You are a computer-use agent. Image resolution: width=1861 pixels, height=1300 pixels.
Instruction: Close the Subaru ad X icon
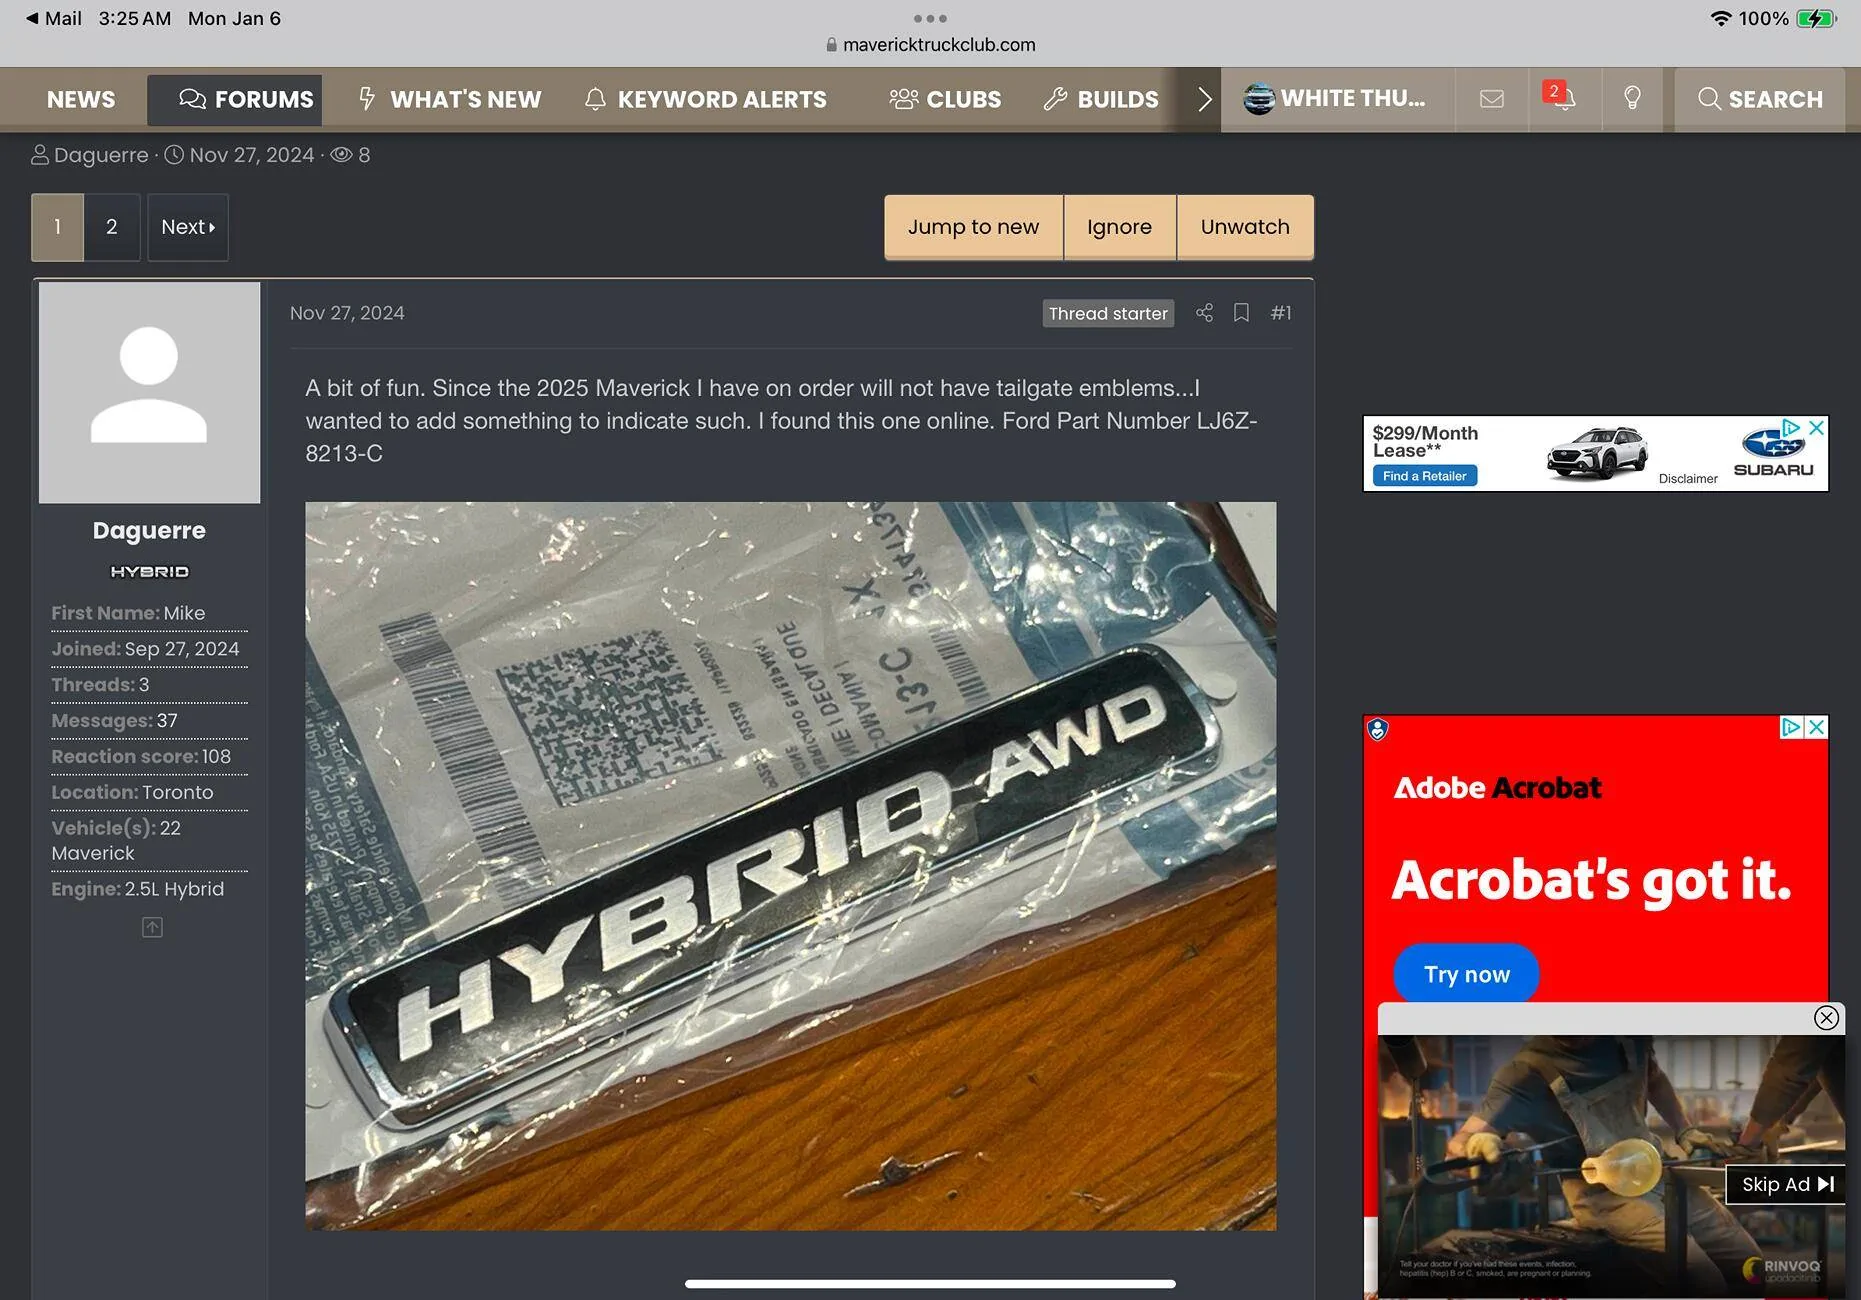coord(1817,427)
